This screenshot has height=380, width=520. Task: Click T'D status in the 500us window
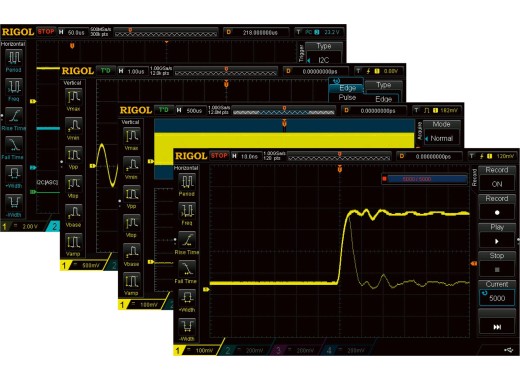pyautogui.click(x=163, y=110)
